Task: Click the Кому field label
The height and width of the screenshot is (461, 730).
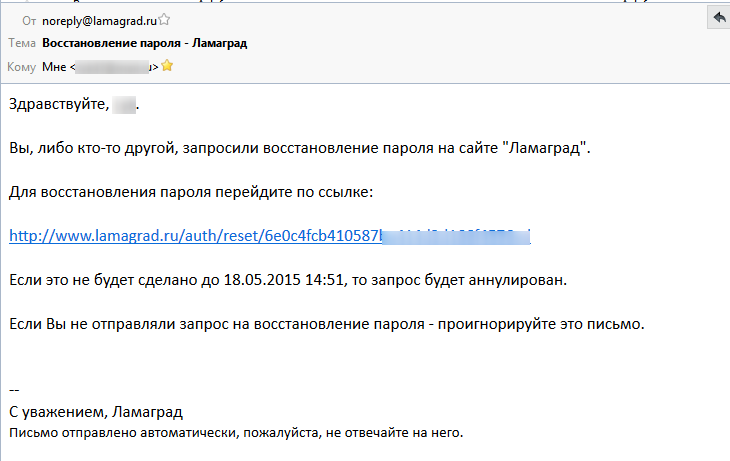Action: 21,67
